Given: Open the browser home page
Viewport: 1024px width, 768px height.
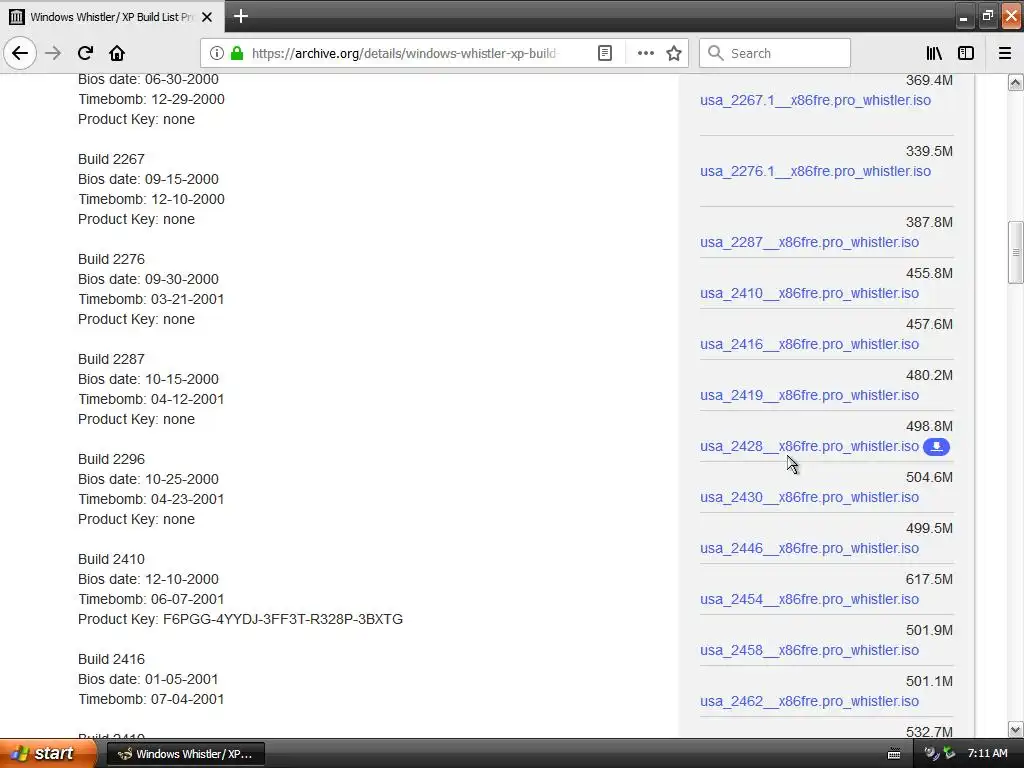Looking at the screenshot, I should coord(117,53).
